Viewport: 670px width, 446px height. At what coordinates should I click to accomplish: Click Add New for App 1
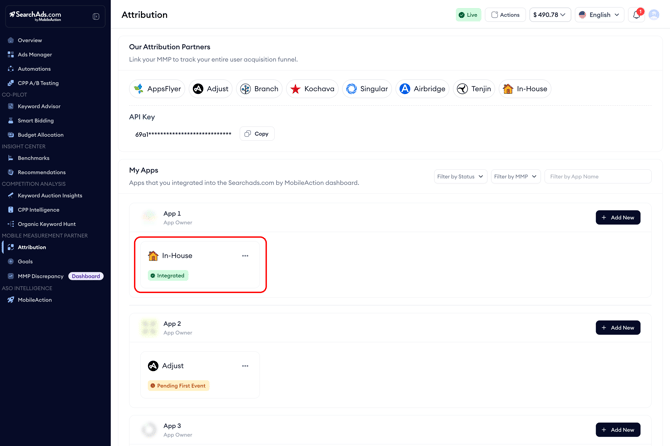(618, 217)
